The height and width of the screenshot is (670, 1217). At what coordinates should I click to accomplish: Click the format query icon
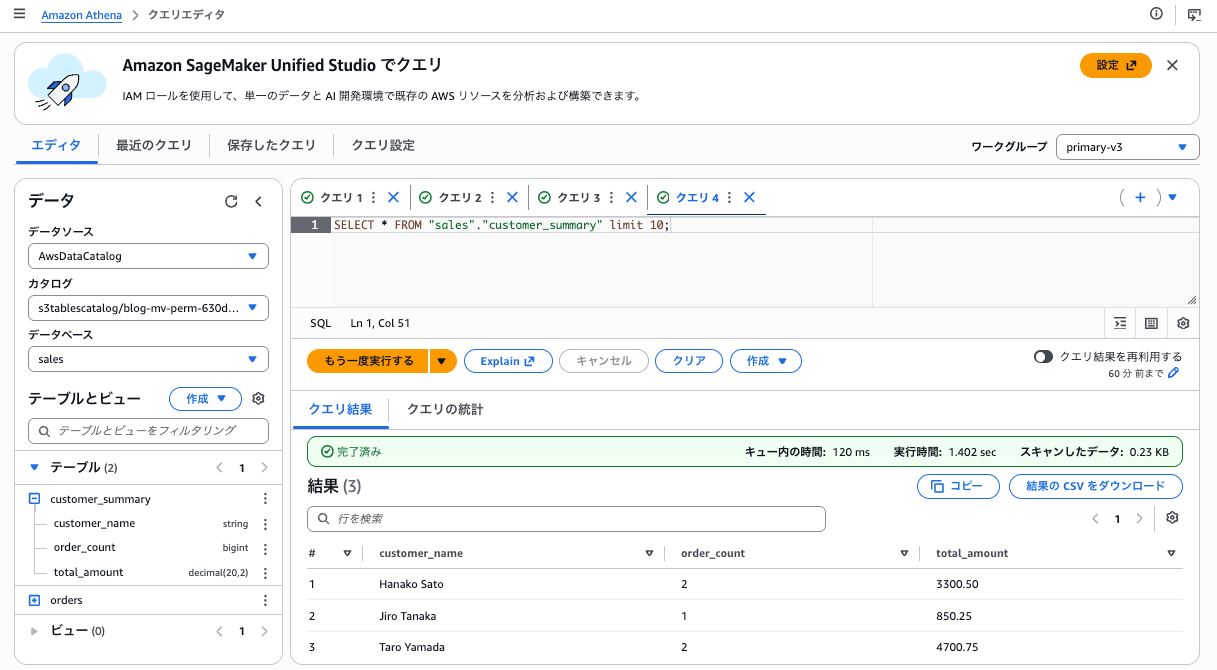point(1120,323)
